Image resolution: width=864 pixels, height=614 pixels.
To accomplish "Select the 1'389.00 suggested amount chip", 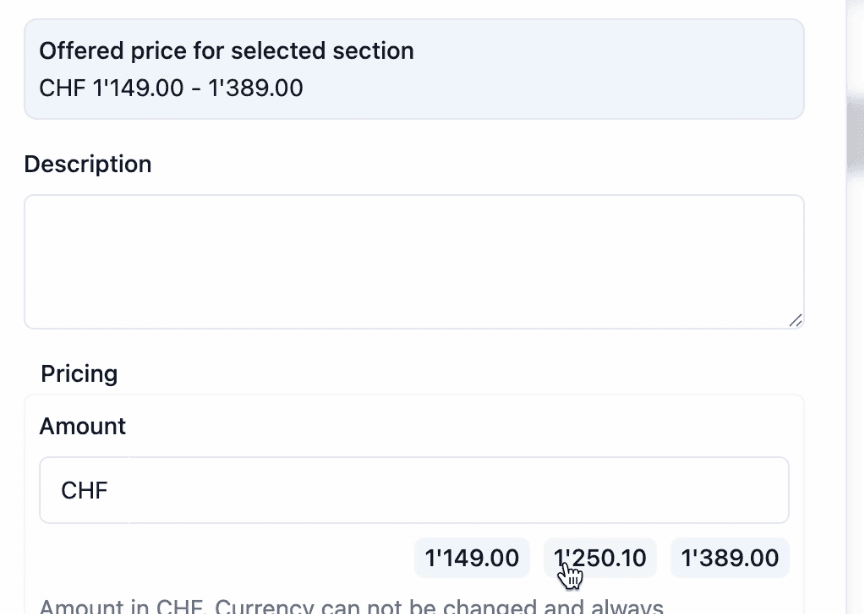I will click(x=730, y=558).
